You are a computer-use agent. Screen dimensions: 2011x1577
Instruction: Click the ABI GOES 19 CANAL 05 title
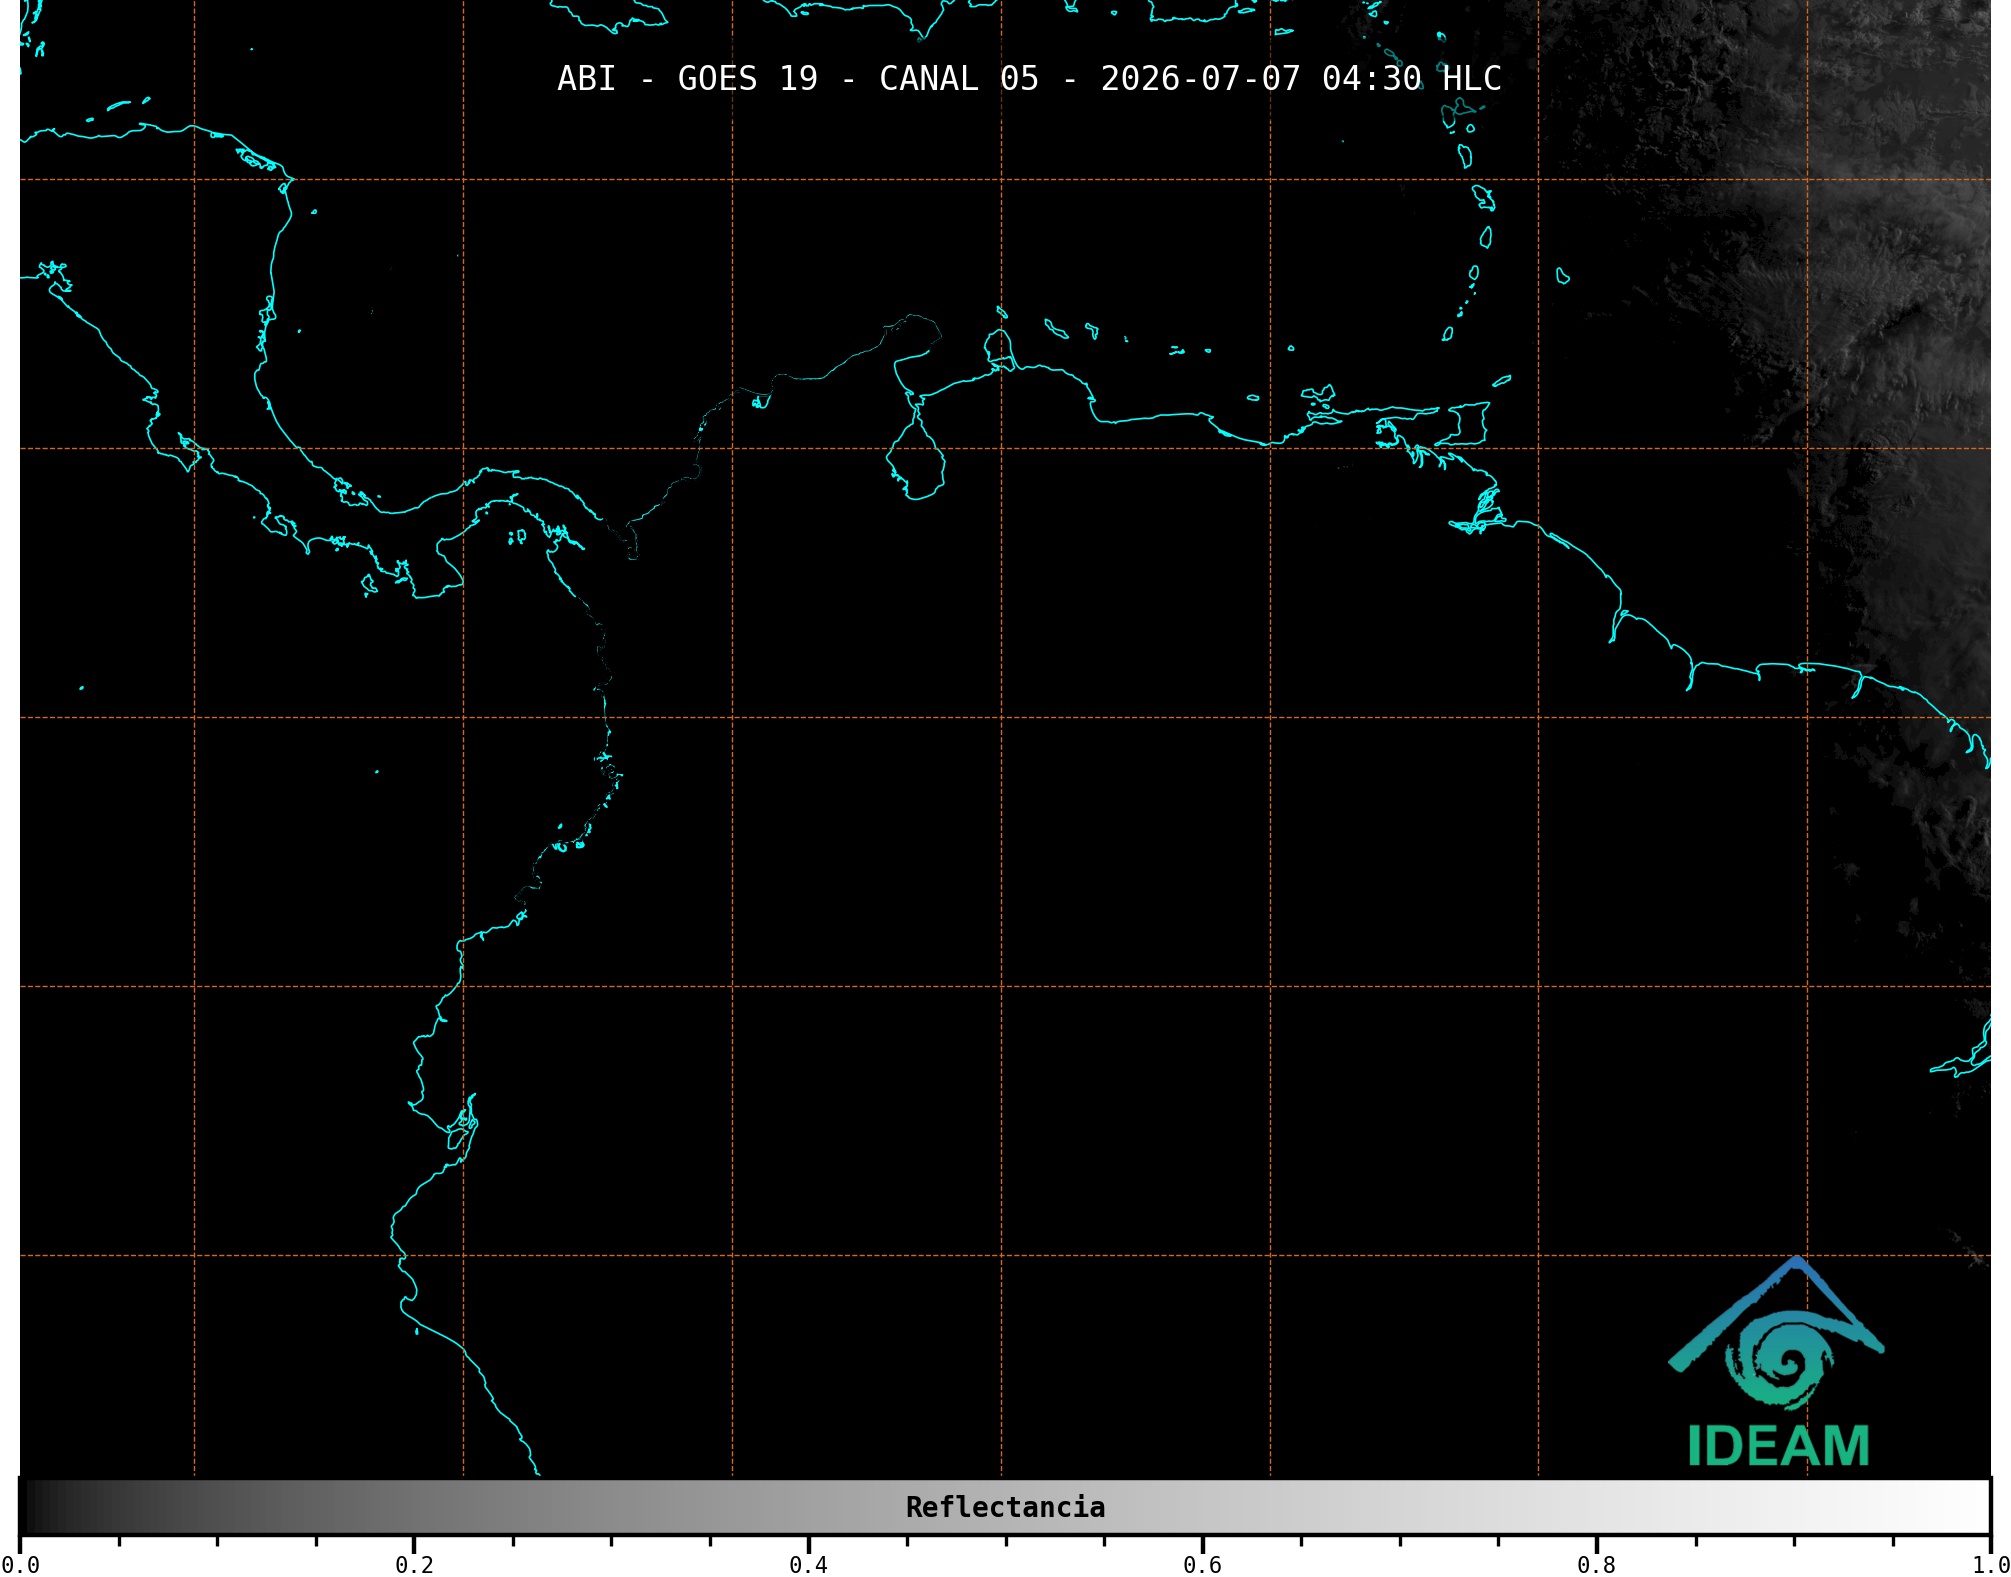[1029, 78]
